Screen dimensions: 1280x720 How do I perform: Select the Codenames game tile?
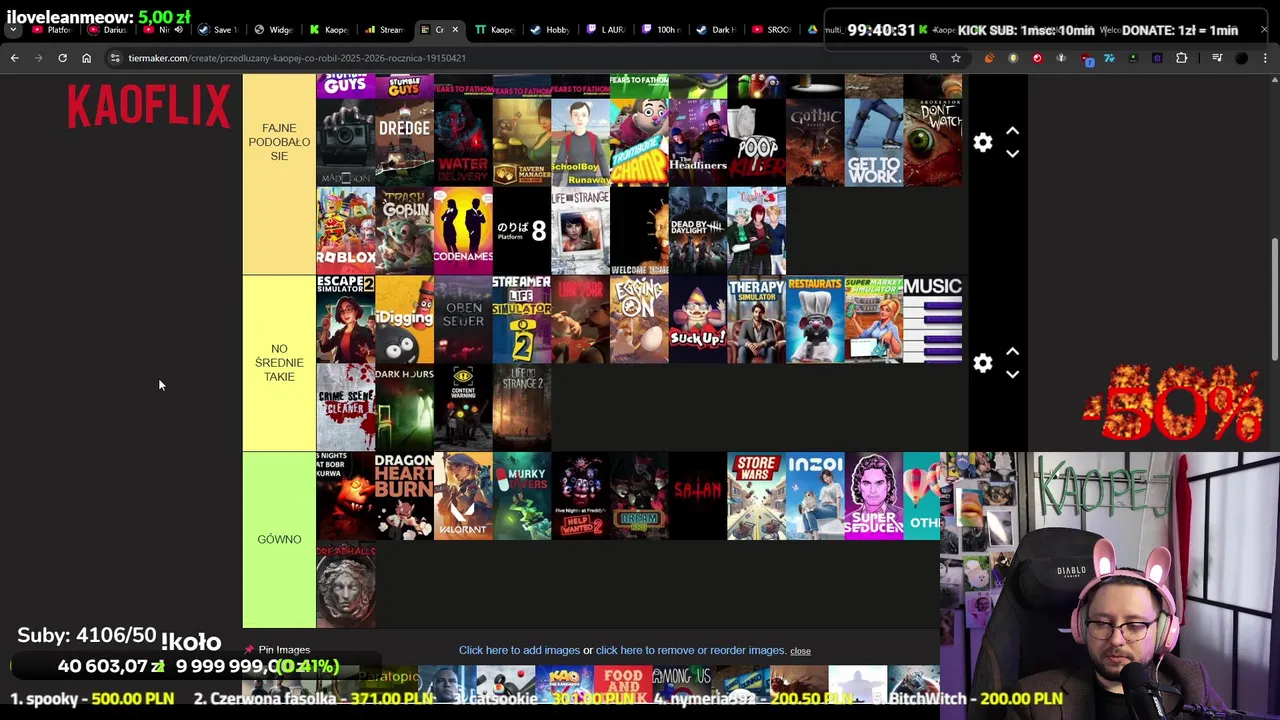pos(463,230)
